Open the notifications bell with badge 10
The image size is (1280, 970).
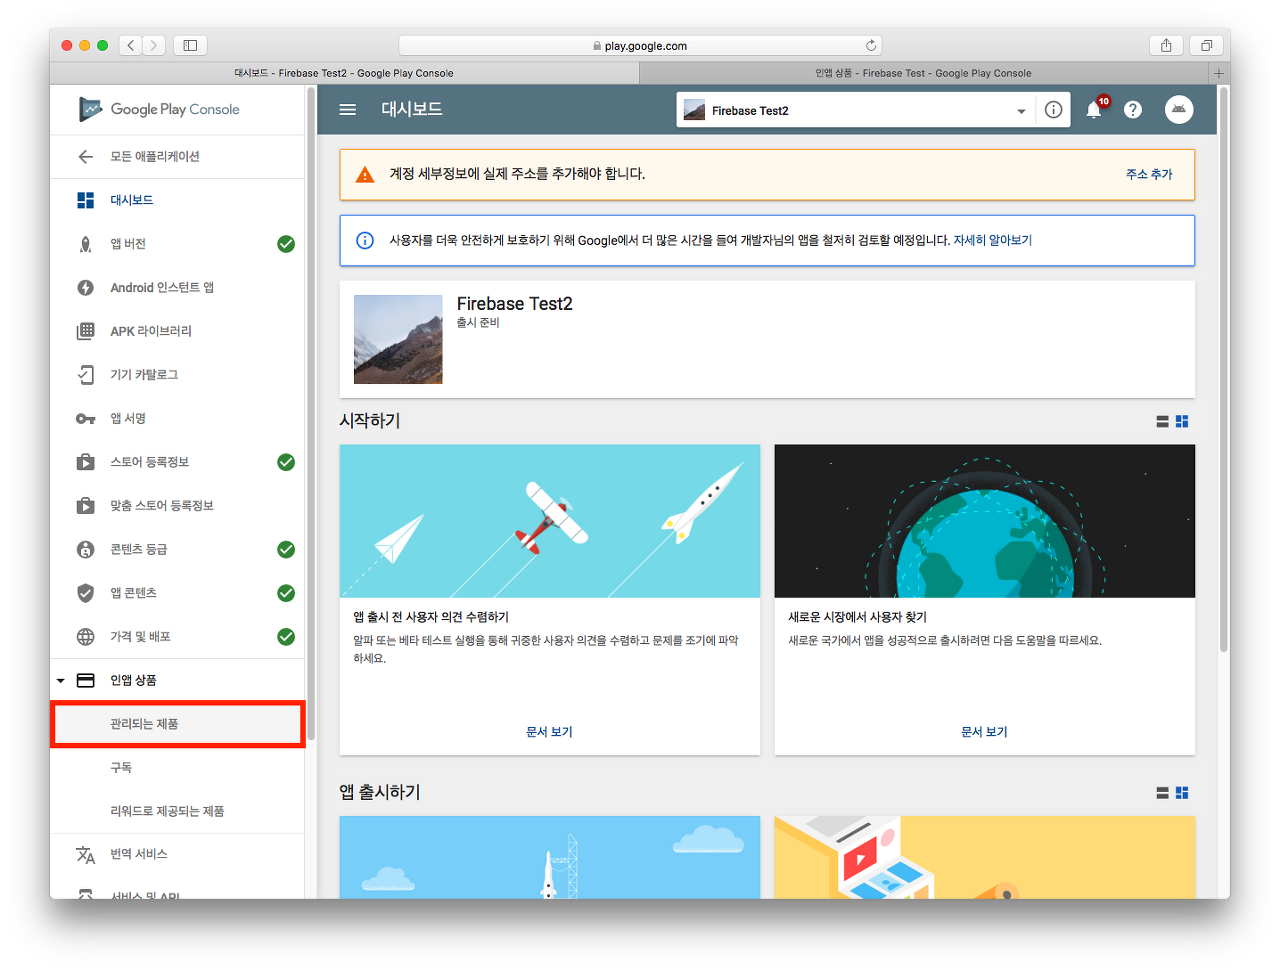pyautogui.click(x=1095, y=109)
